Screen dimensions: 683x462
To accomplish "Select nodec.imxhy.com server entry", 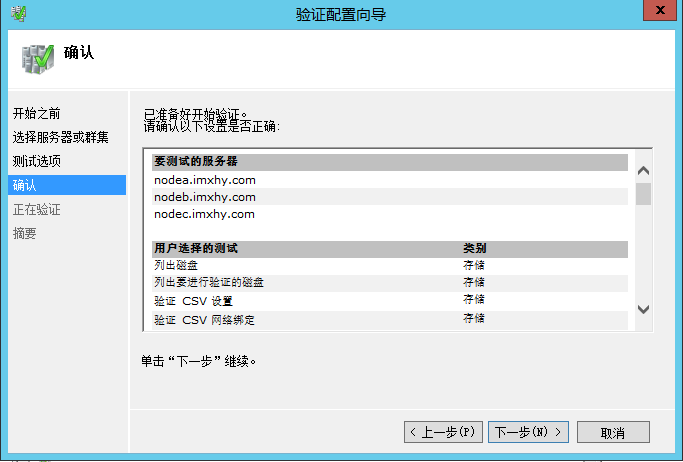I will click(x=390, y=214).
